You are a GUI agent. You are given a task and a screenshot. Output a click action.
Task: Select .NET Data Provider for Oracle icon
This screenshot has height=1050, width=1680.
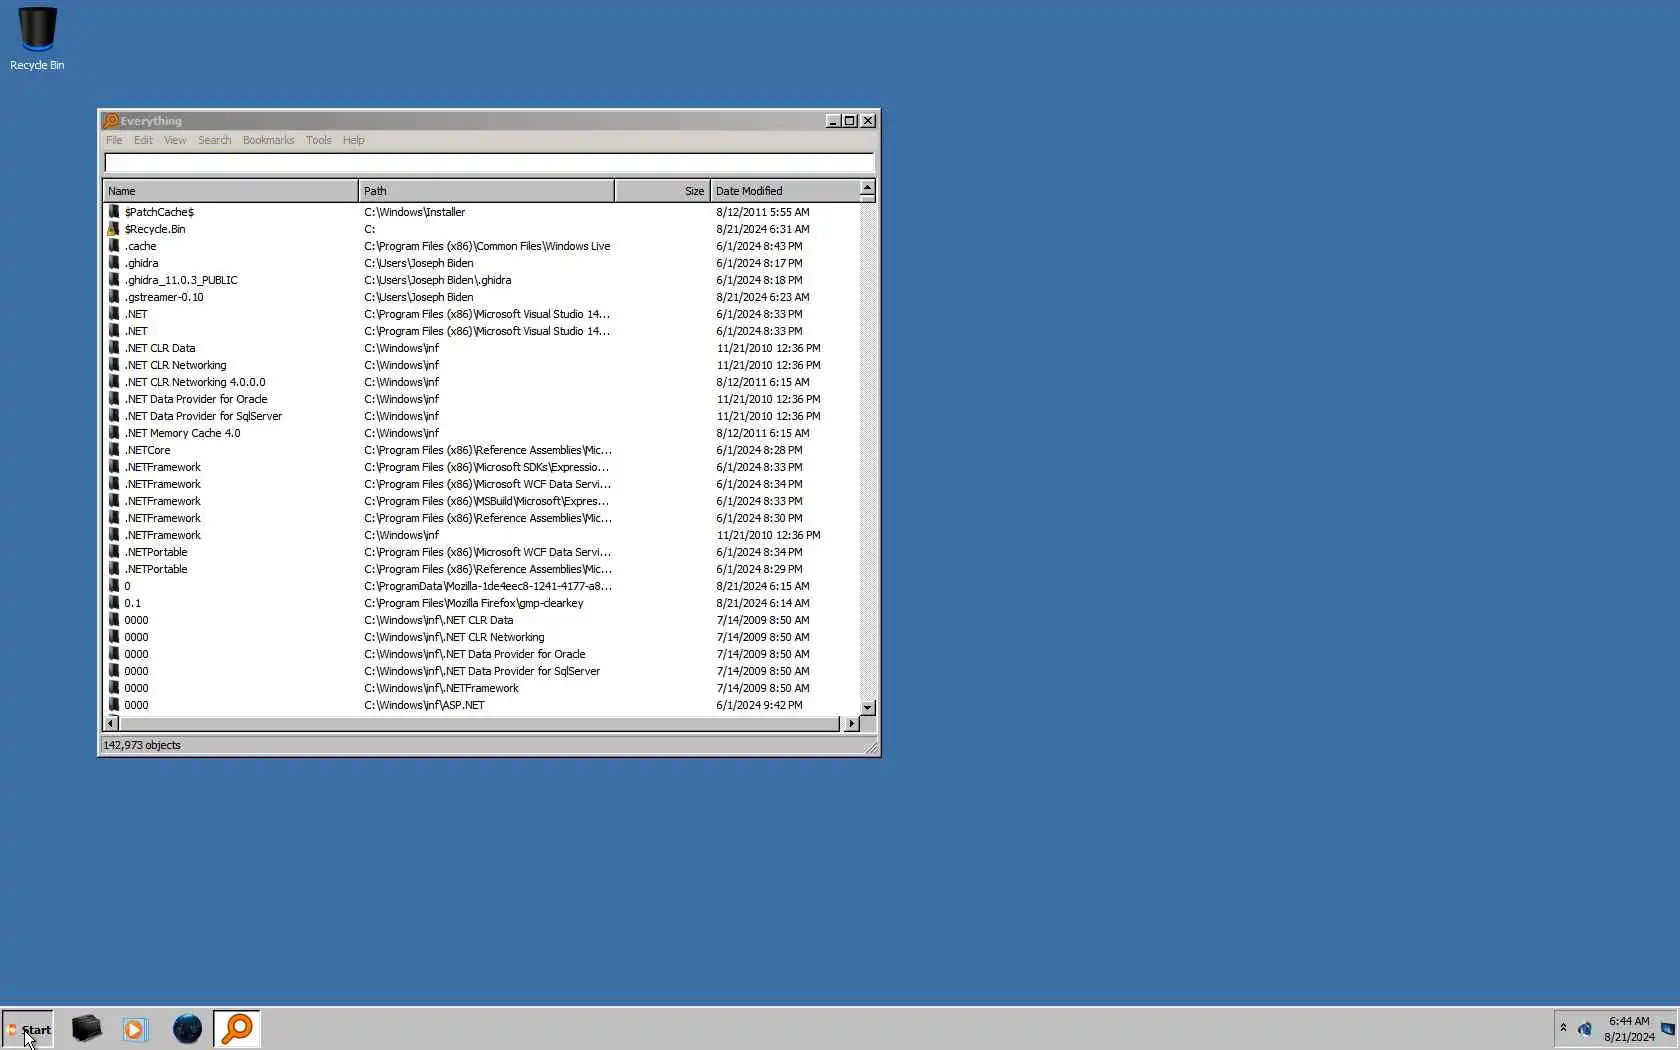tap(114, 399)
